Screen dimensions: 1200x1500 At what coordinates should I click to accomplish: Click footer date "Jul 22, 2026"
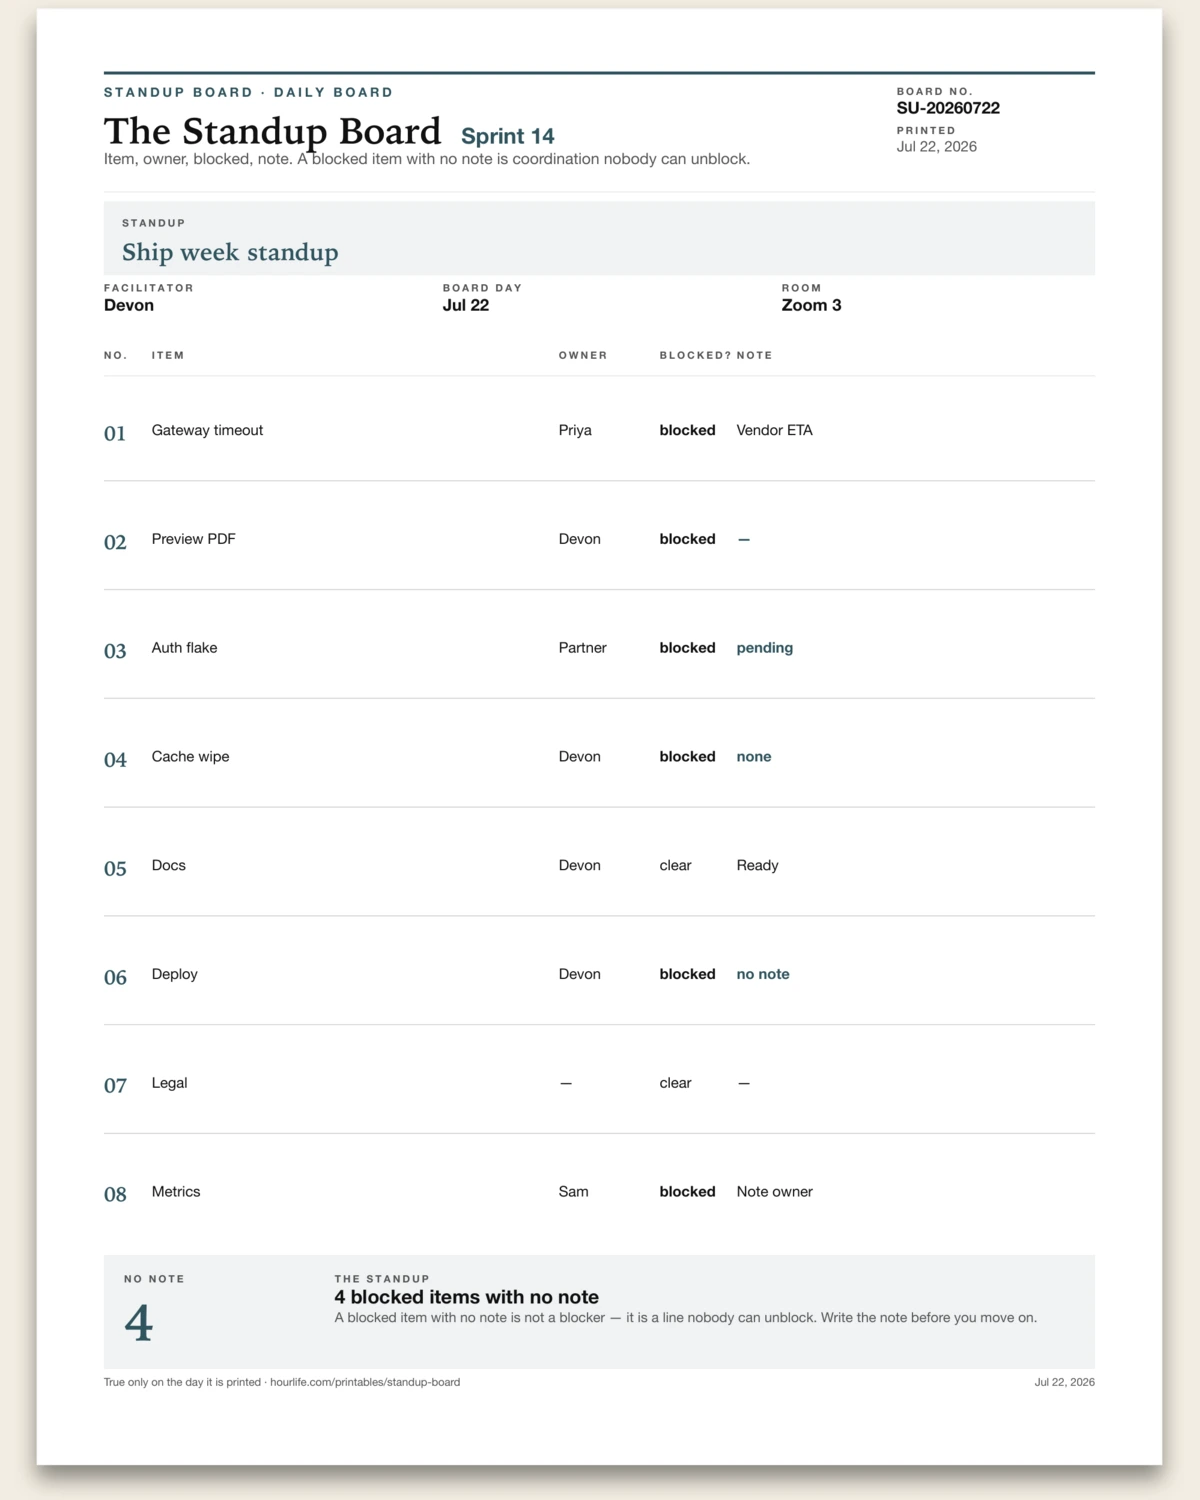pyautogui.click(x=1065, y=1382)
